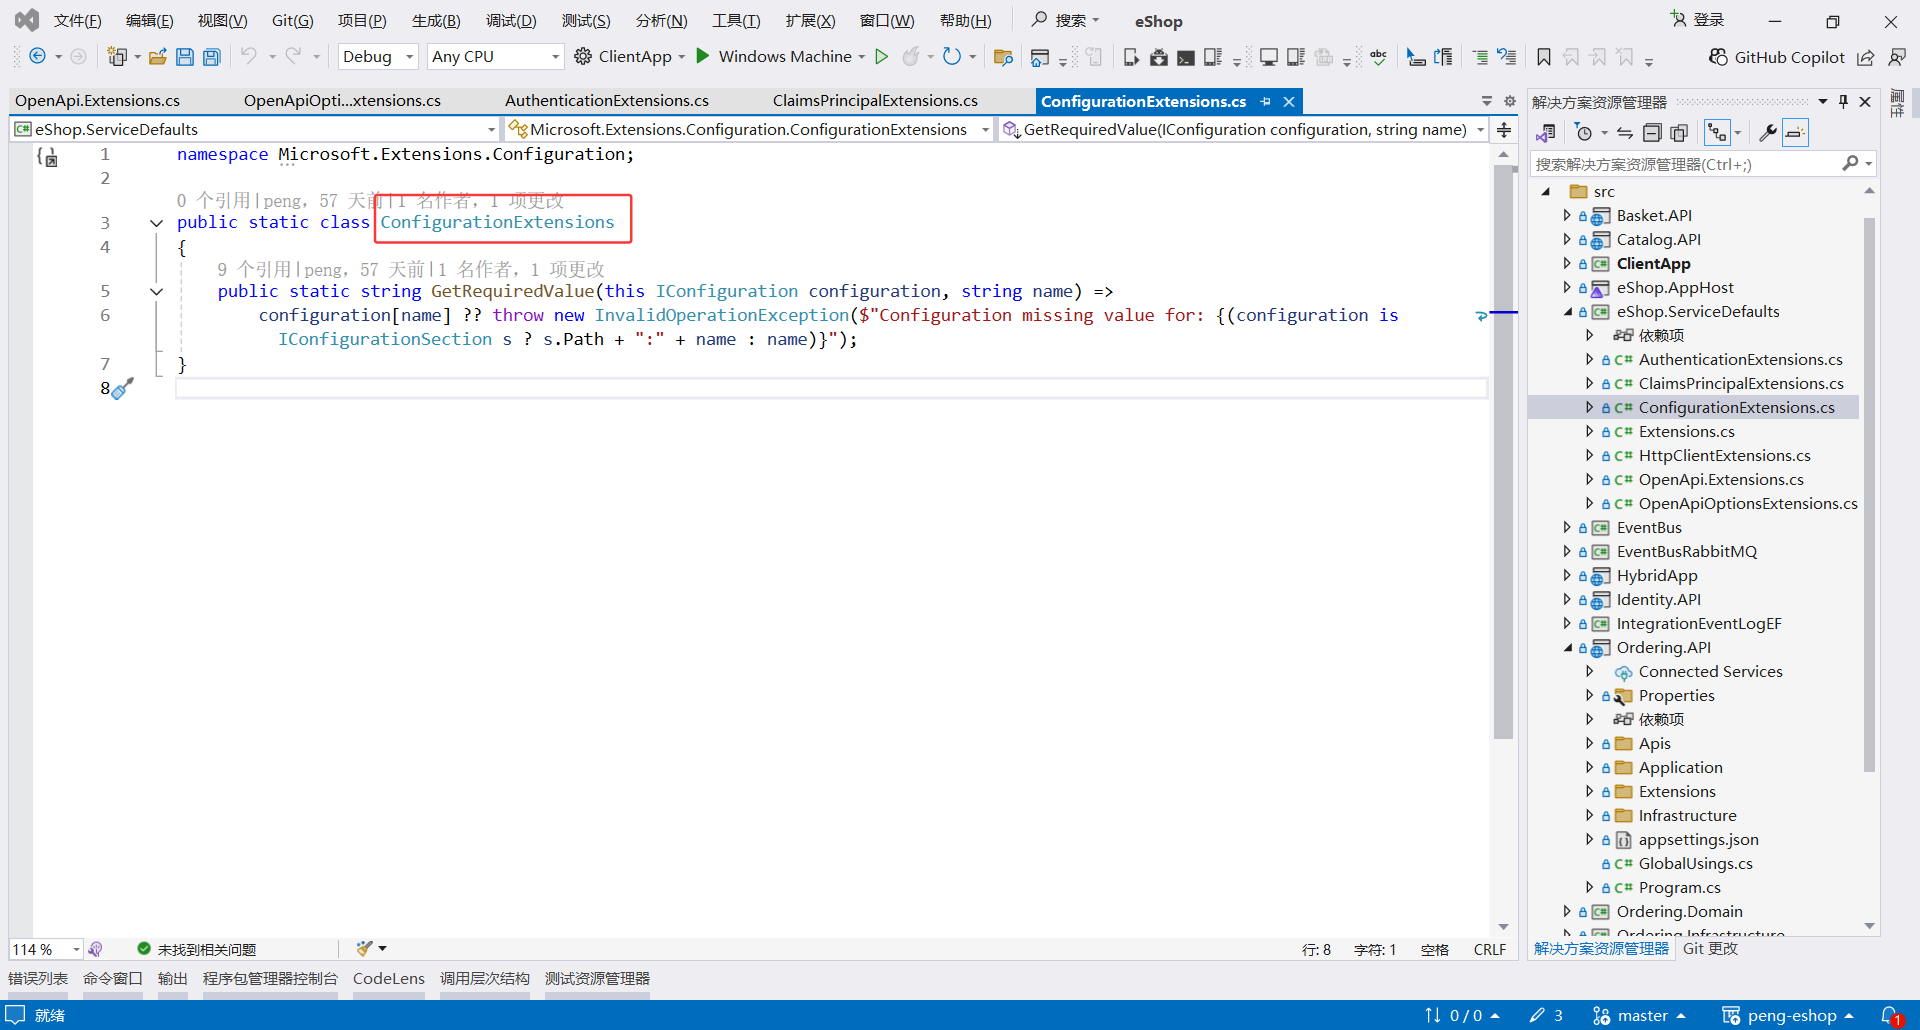The image size is (1920, 1030).
Task: Toggle the pending changes filter clock icon
Action: click(1583, 133)
